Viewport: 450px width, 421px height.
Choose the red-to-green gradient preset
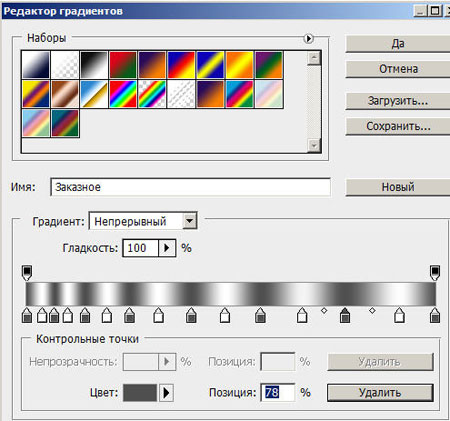pos(123,65)
